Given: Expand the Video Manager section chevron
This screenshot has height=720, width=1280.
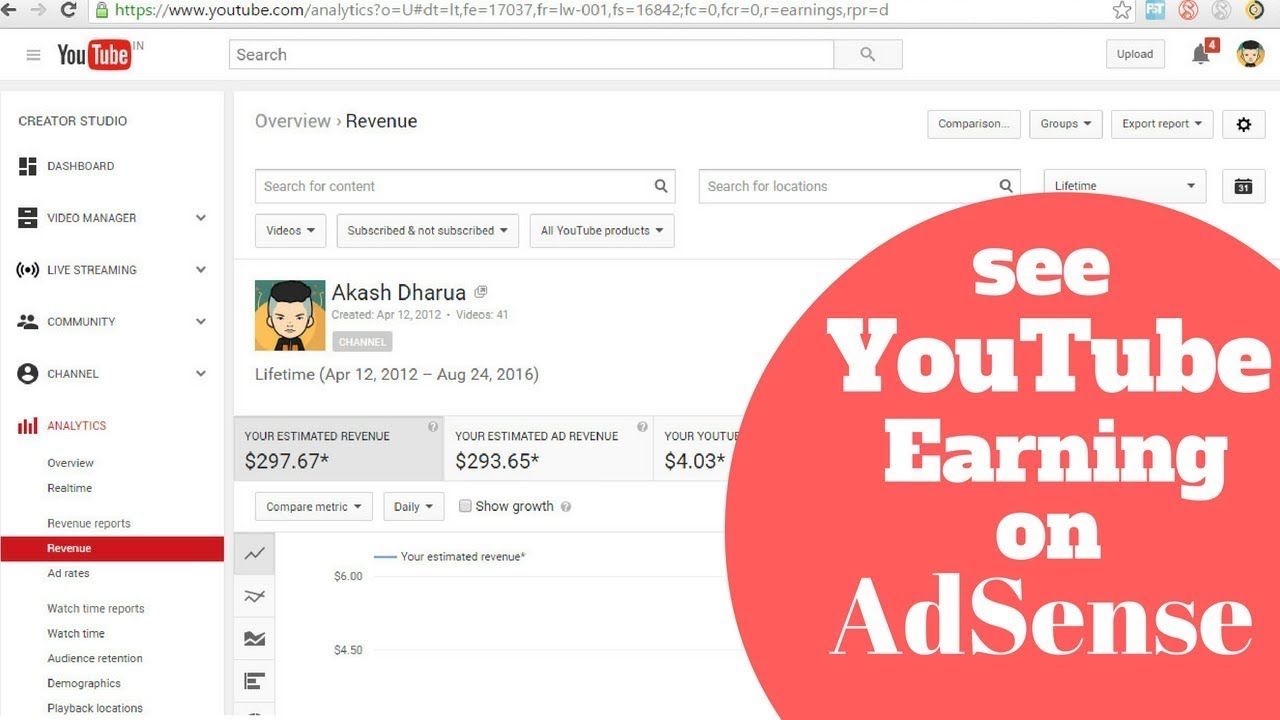Looking at the screenshot, I should point(201,218).
